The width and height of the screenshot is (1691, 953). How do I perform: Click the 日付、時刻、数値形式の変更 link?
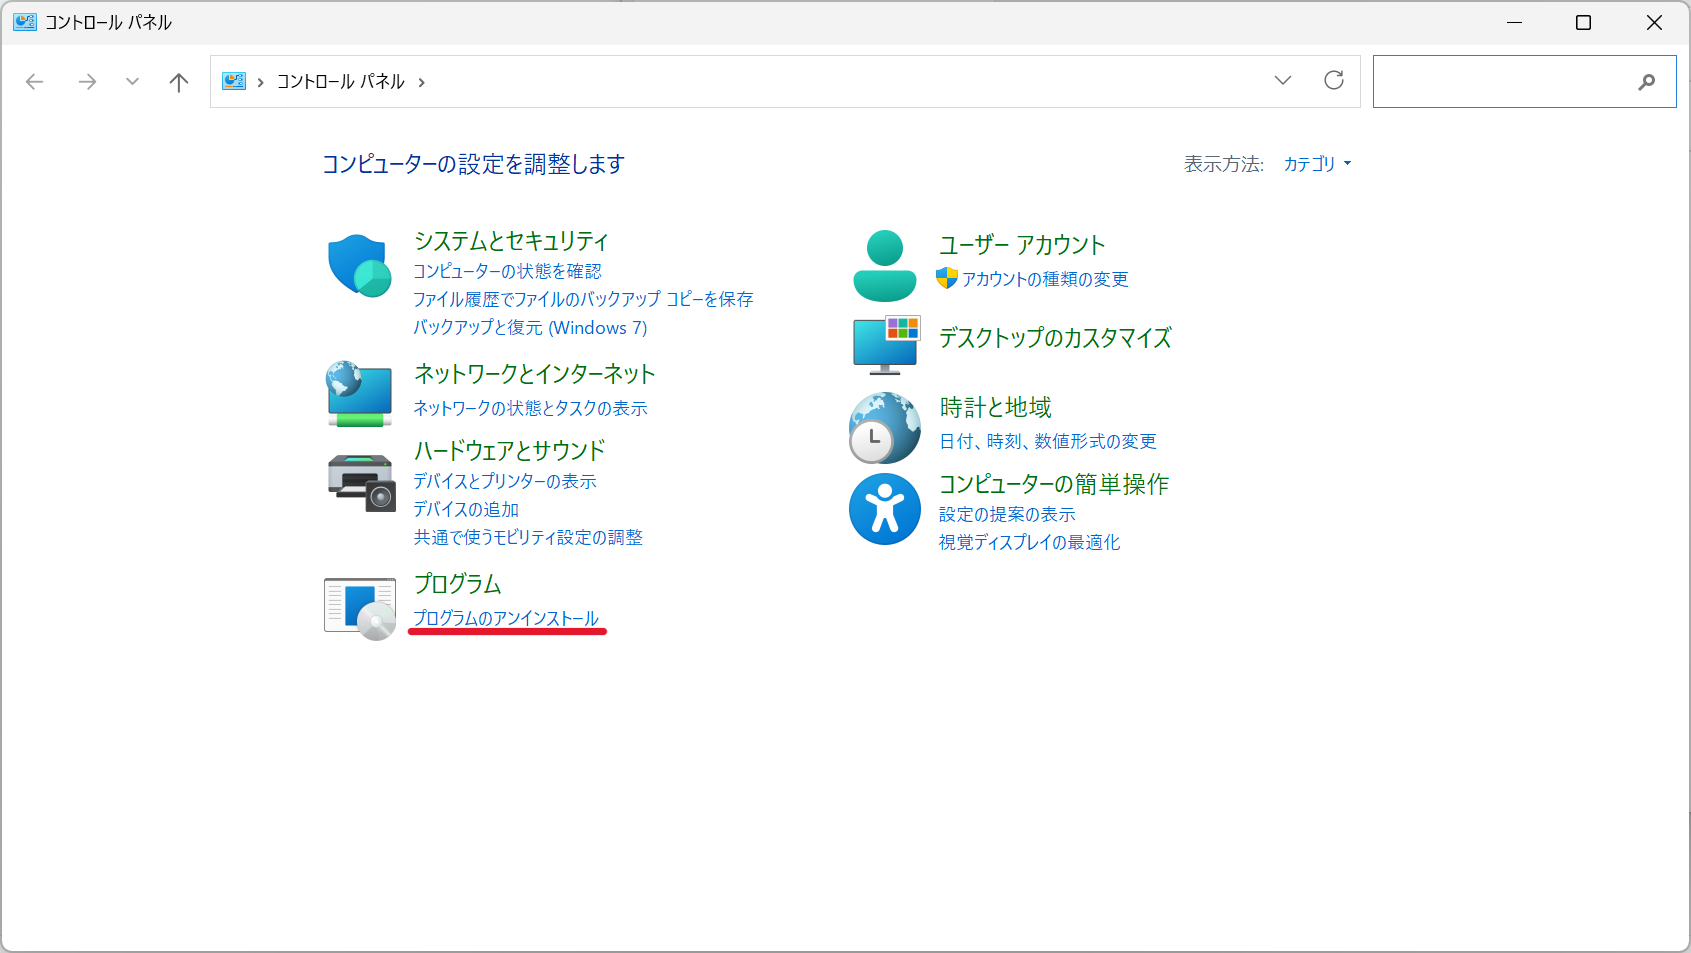point(1047,441)
